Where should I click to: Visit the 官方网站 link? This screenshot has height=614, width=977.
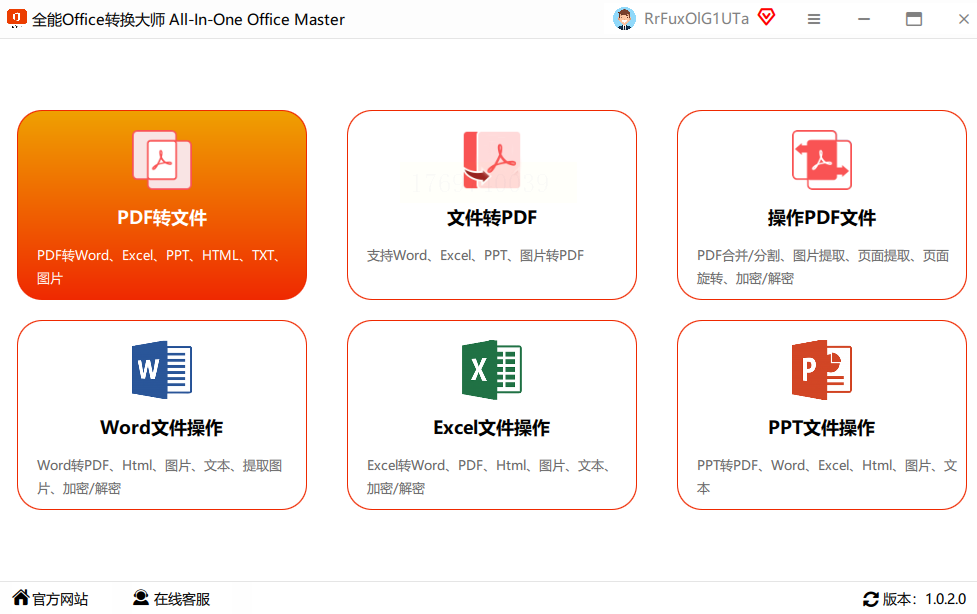(x=60, y=599)
